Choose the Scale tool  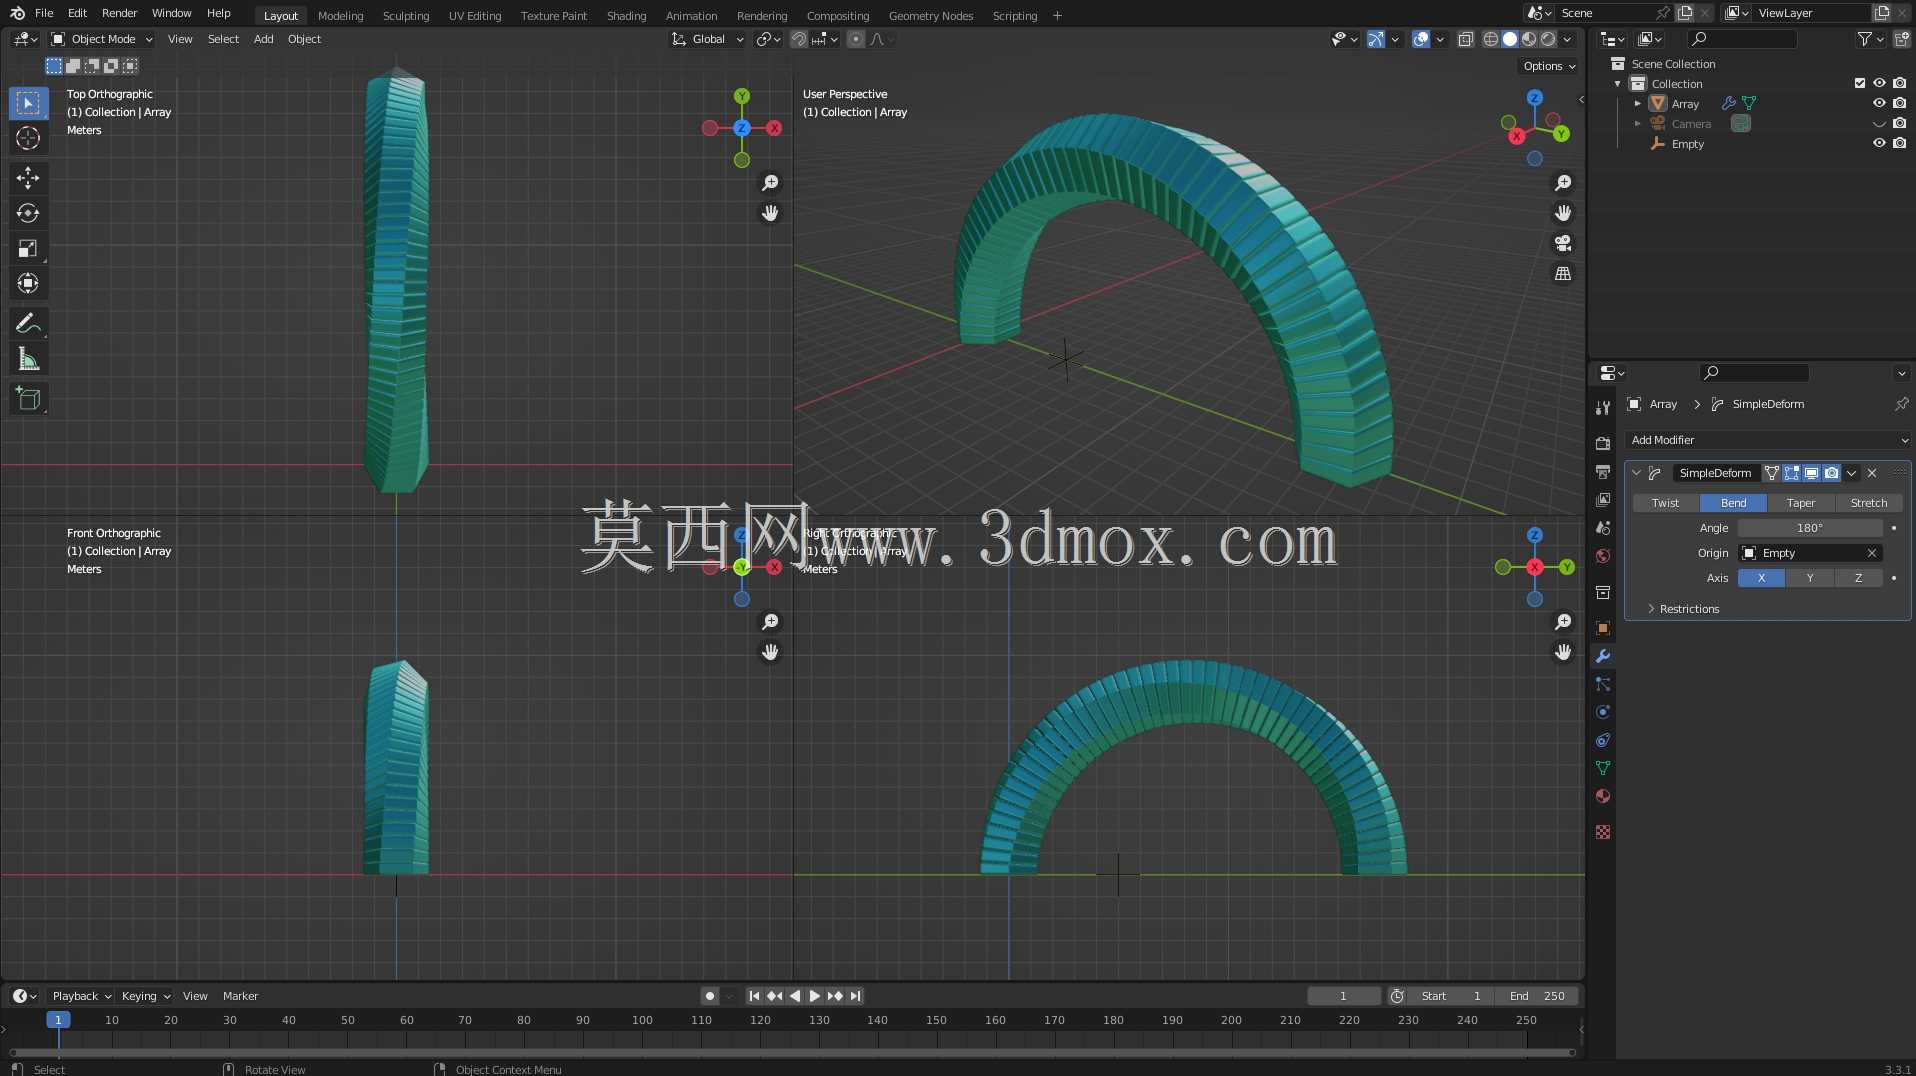pyautogui.click(x=28, y=248)
